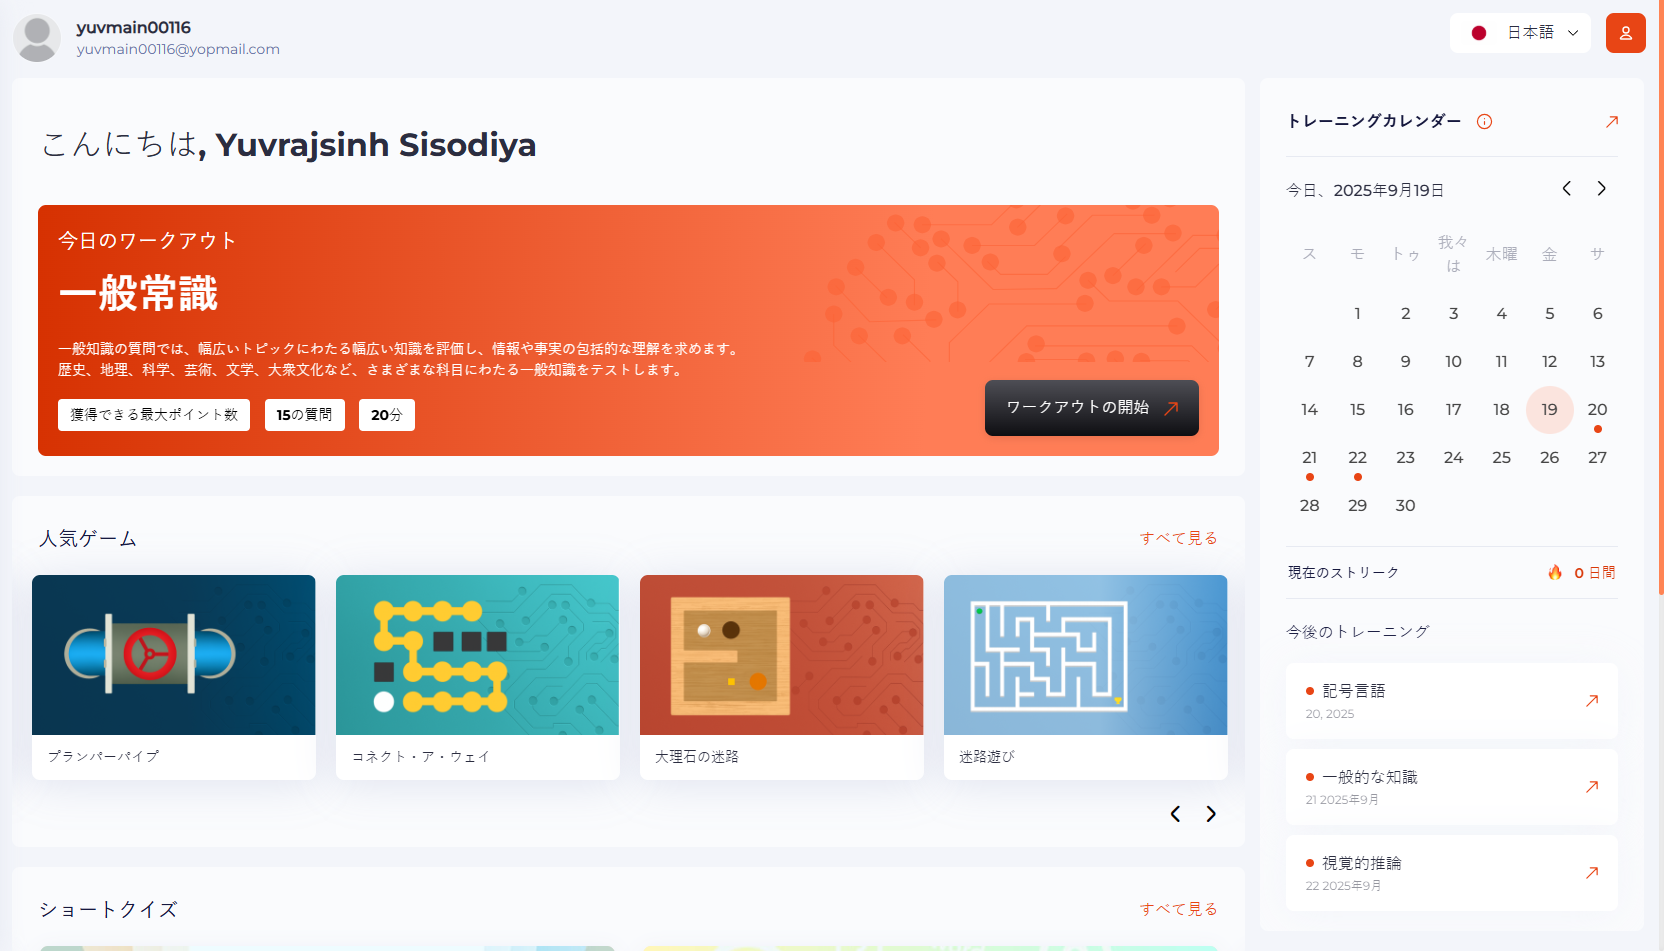Show previous popular games
1664x951 pixels.
pos(1175,814)
